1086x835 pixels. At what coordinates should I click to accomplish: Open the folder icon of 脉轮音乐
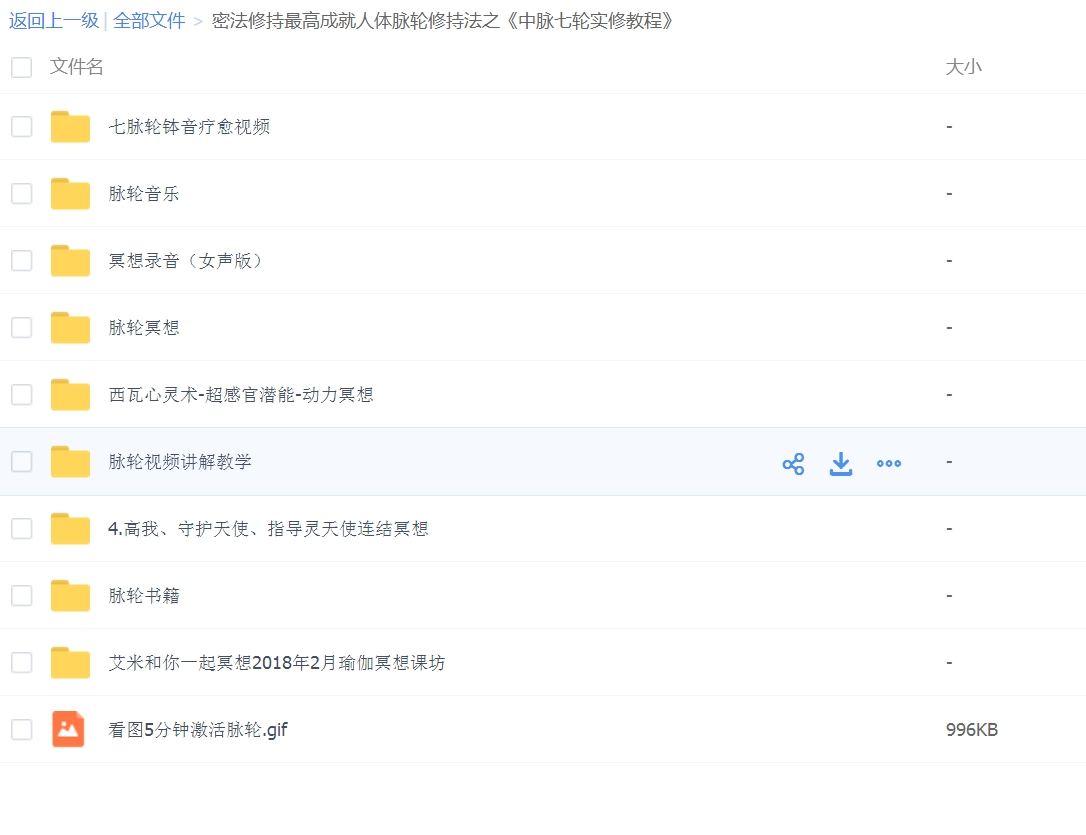tap(70, 193)
